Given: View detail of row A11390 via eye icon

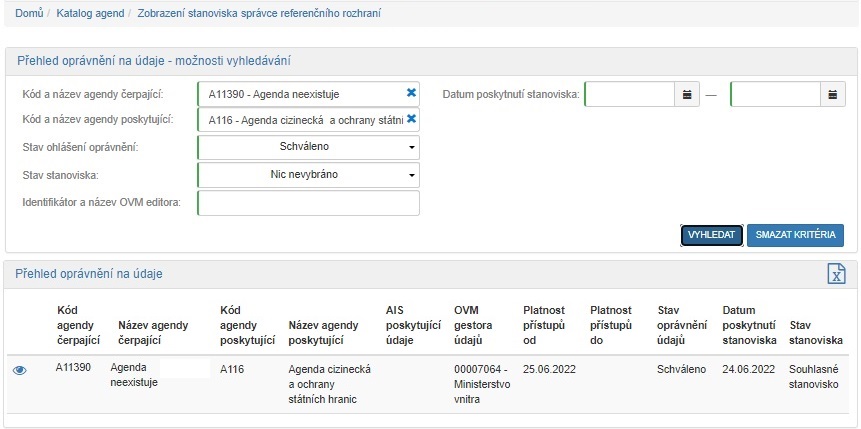Looking at the screenshot, I should pos(19,371).
